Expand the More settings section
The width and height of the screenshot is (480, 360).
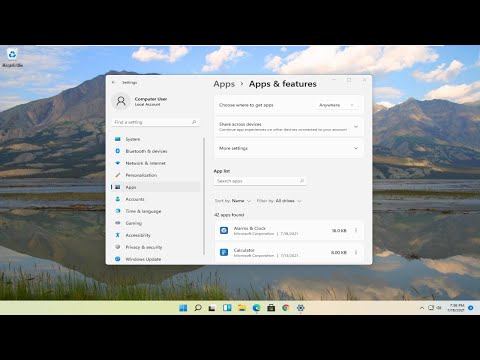(x=289, y=148)
